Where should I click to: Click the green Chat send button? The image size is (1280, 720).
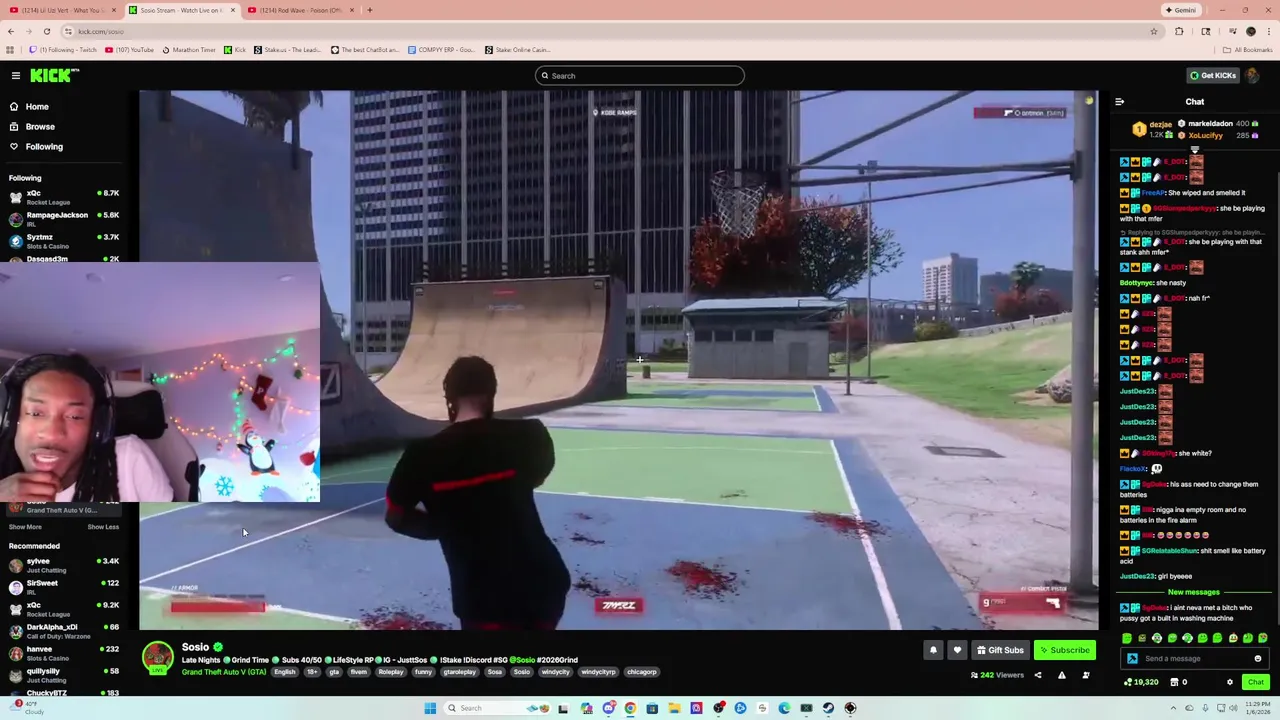[x=1255, y=682]
